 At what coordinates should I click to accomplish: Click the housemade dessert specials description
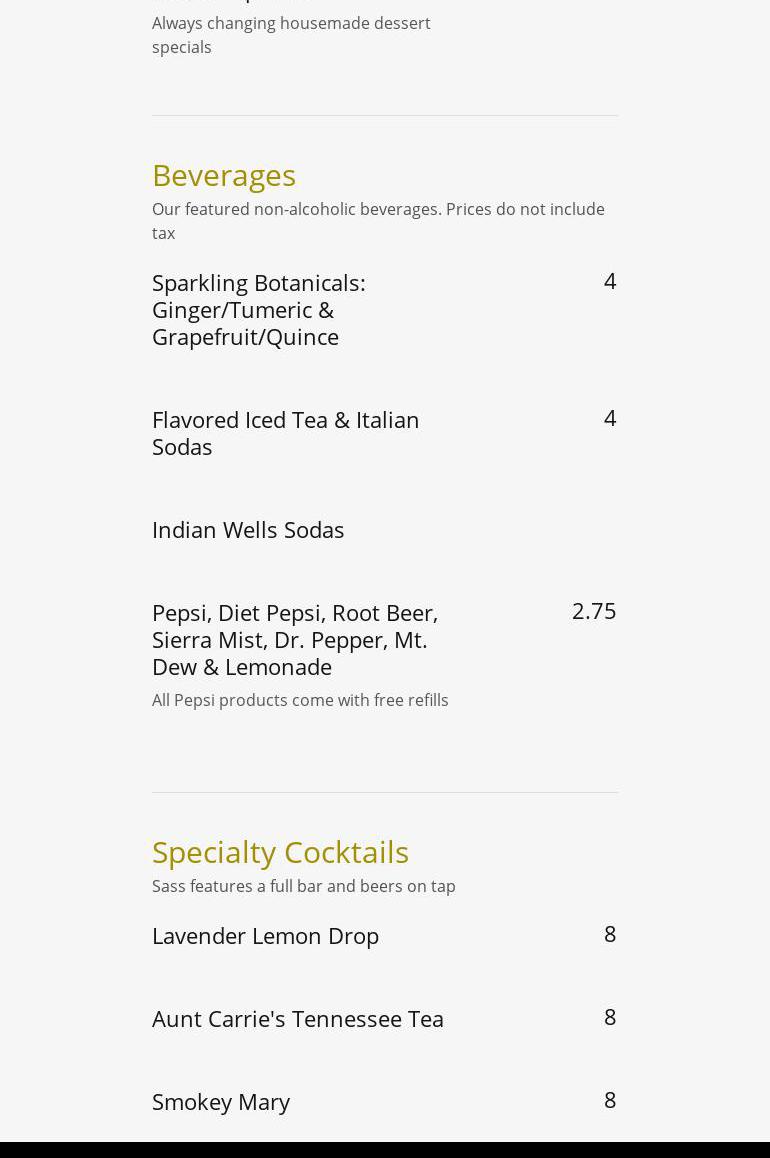(291, 35)
